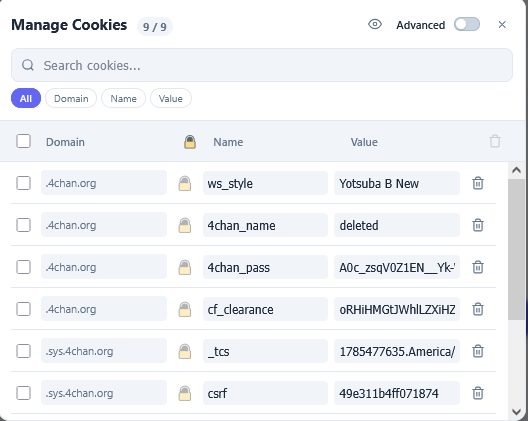The height and width of the screenshot is (421, 528).
Task: Delete the ws_style cookie with trash icon
Action: coord(478,183)
